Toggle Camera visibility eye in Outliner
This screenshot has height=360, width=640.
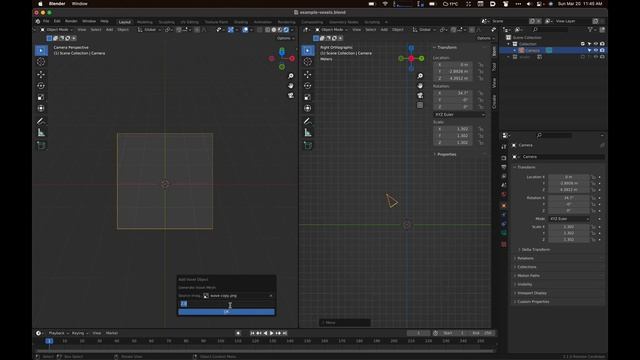point(596,50)
